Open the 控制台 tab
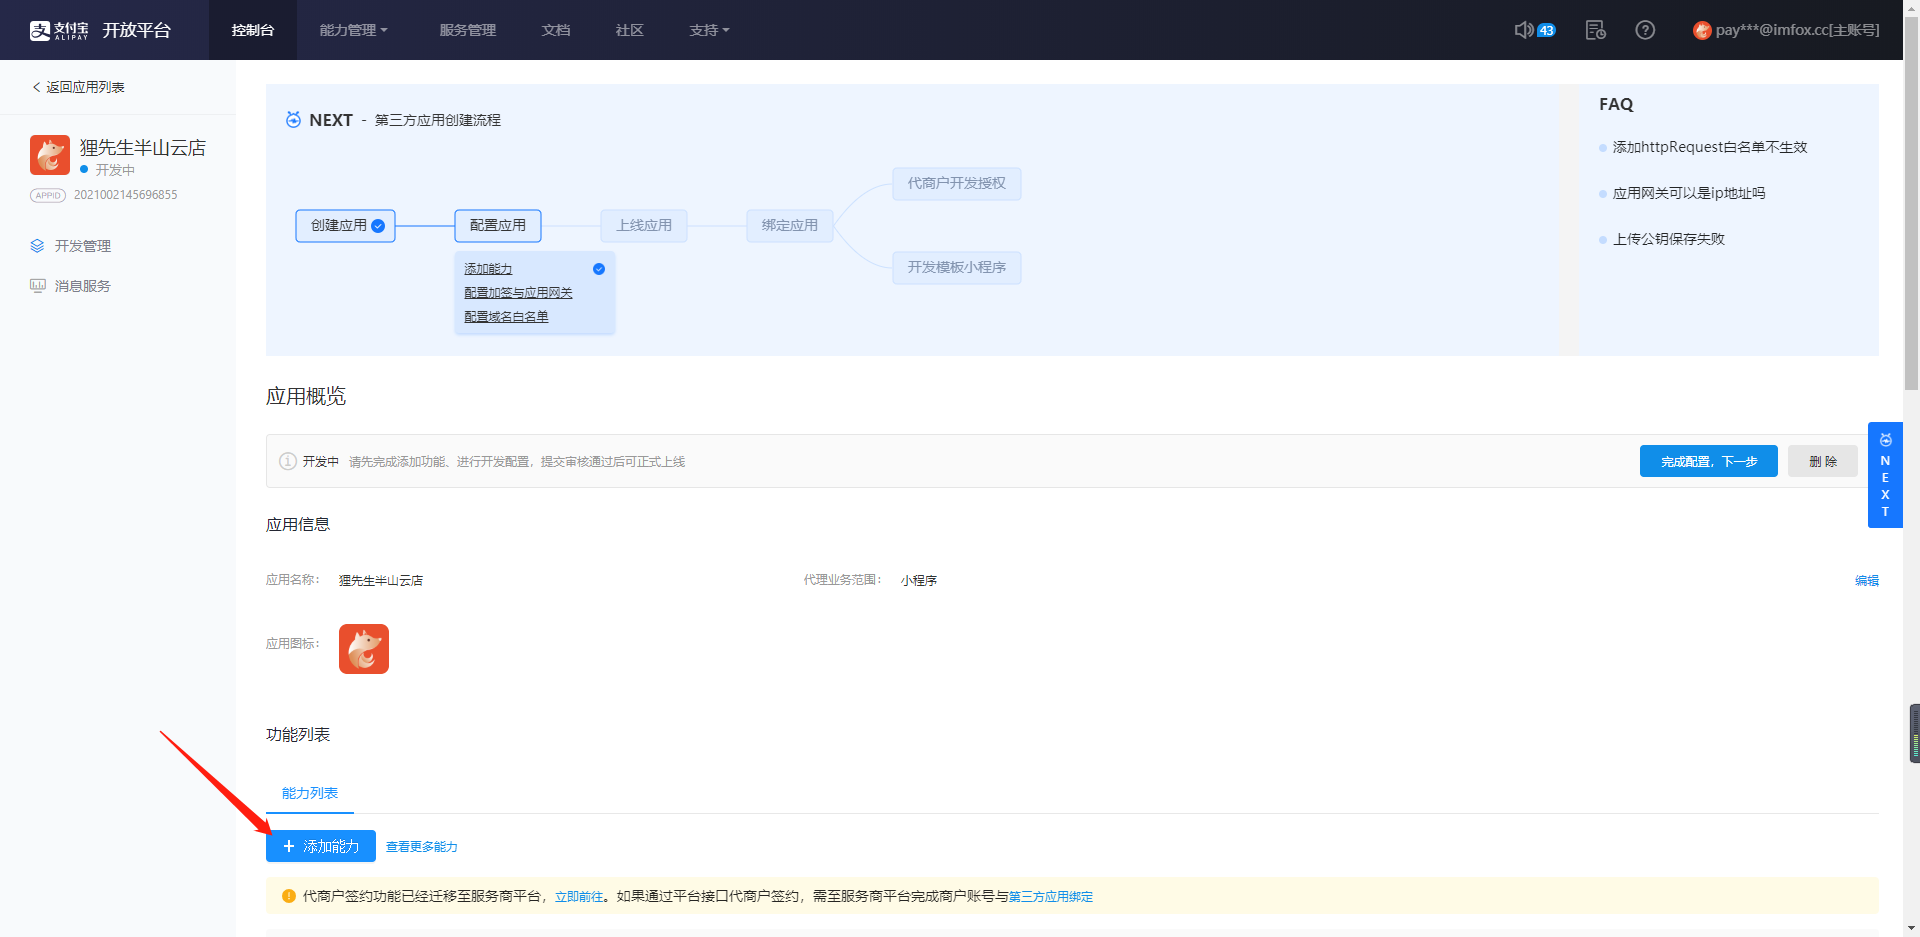The width and height of the screenshot is (1920, 937). click(x=253, y=30)
